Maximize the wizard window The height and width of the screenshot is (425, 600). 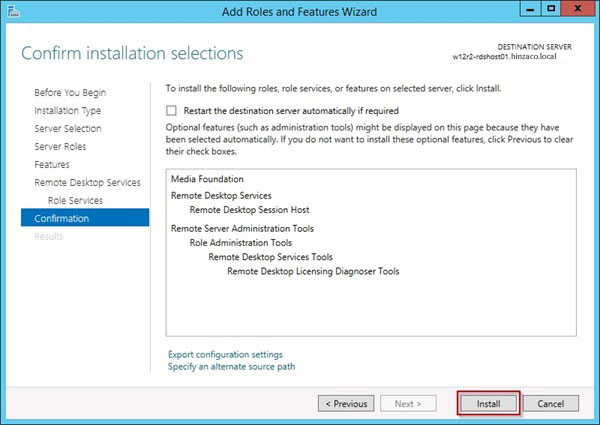[x=549, y=10]
